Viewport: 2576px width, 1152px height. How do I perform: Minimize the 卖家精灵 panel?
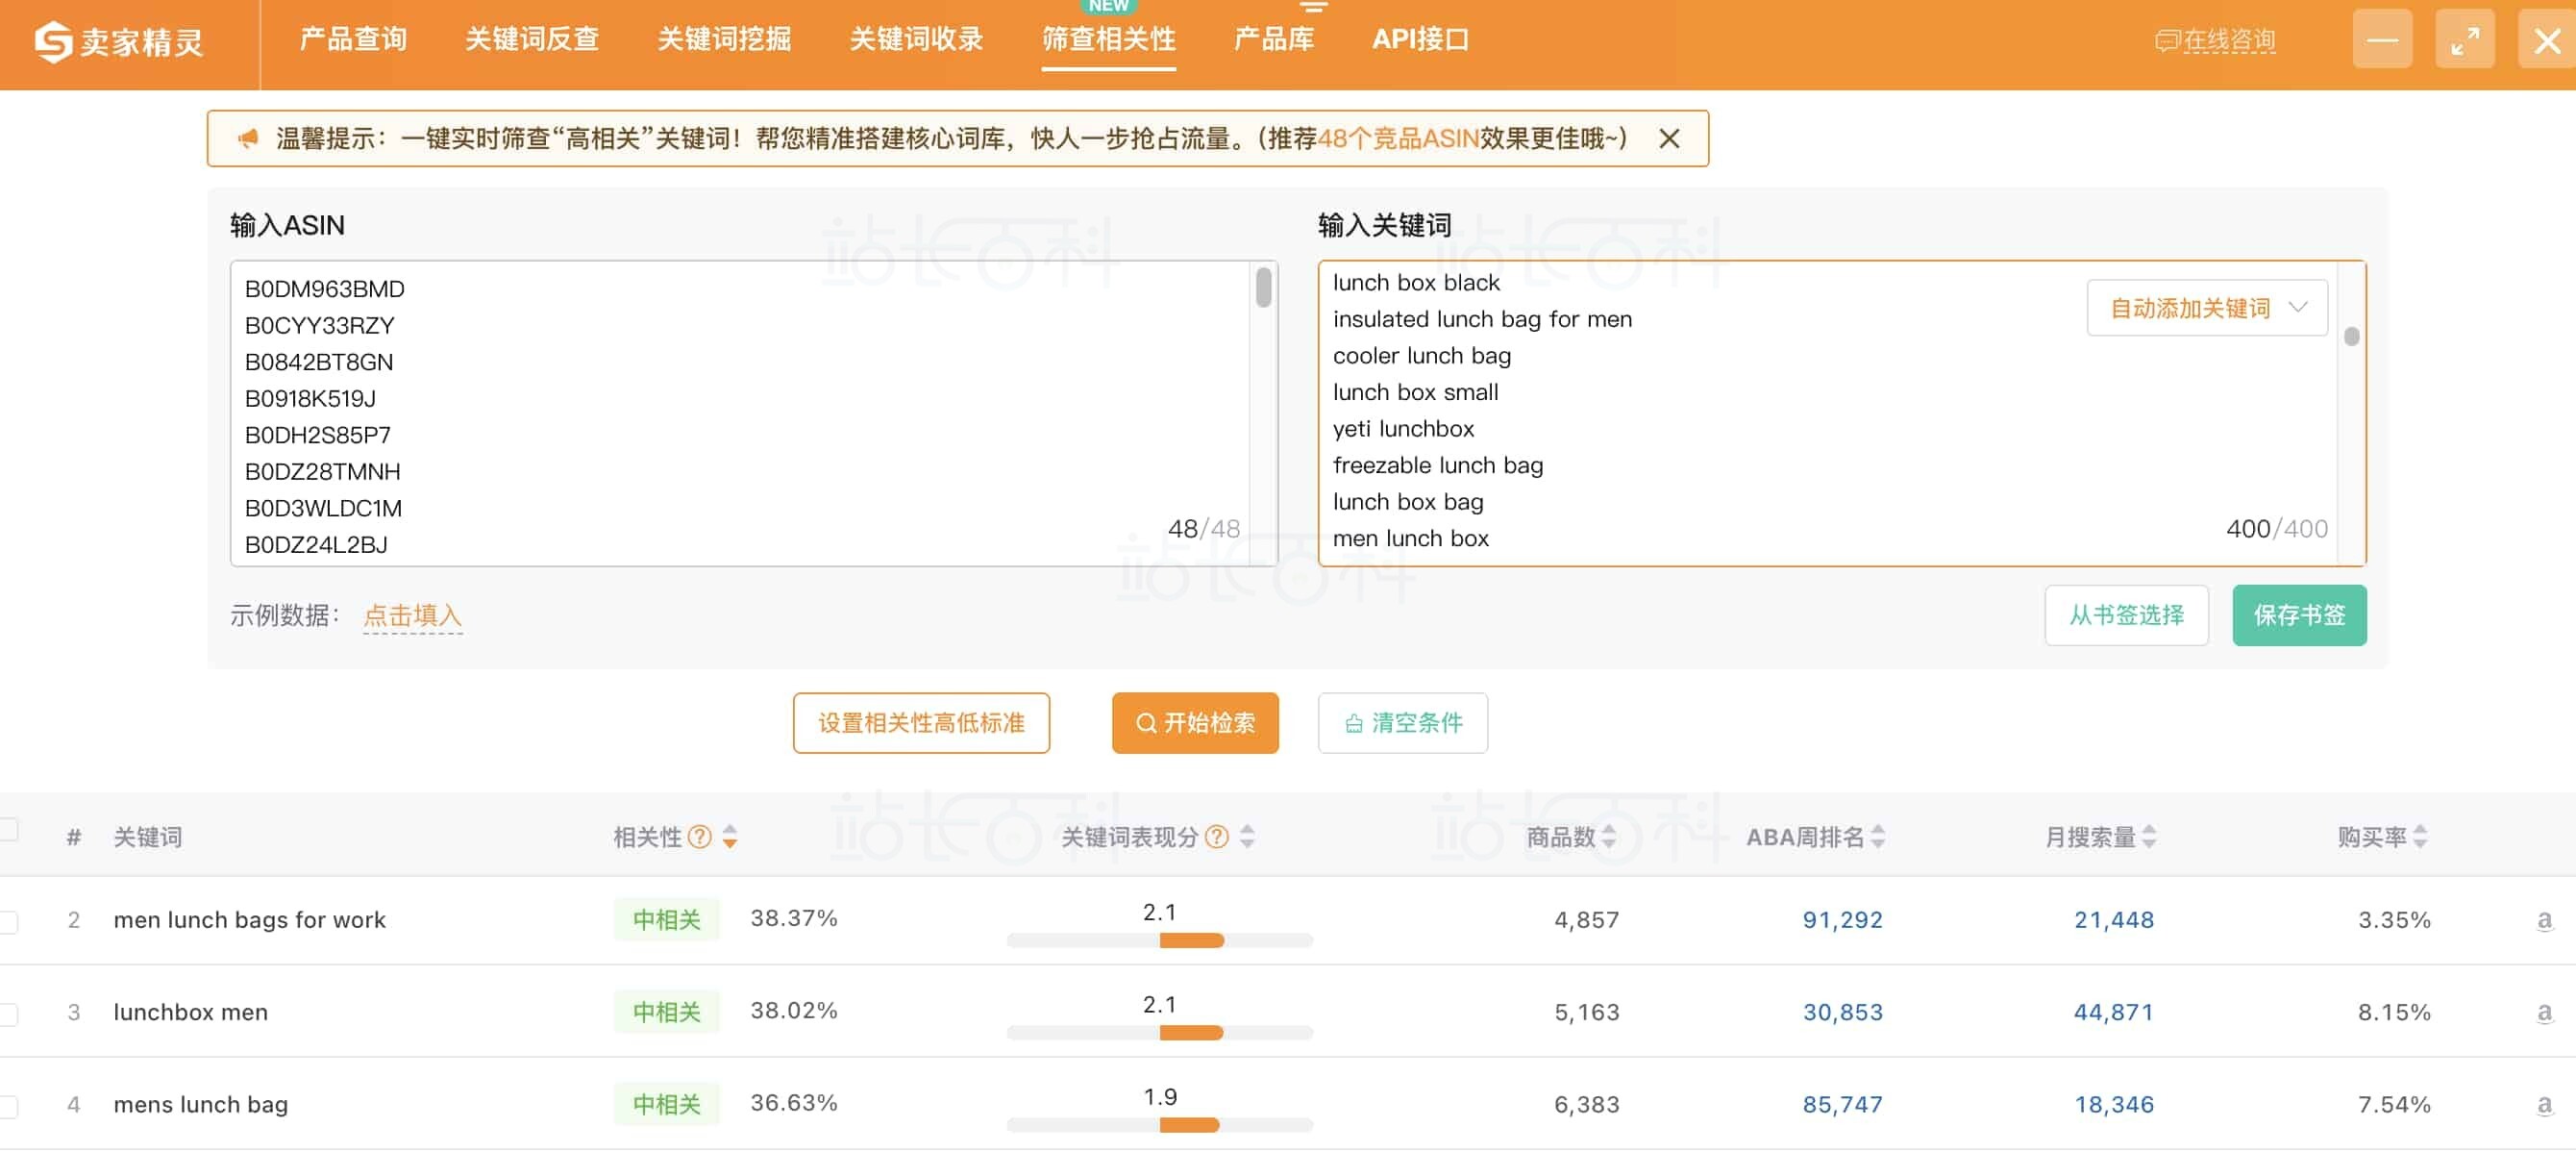pyautogui.click(x=2382, y=41)
